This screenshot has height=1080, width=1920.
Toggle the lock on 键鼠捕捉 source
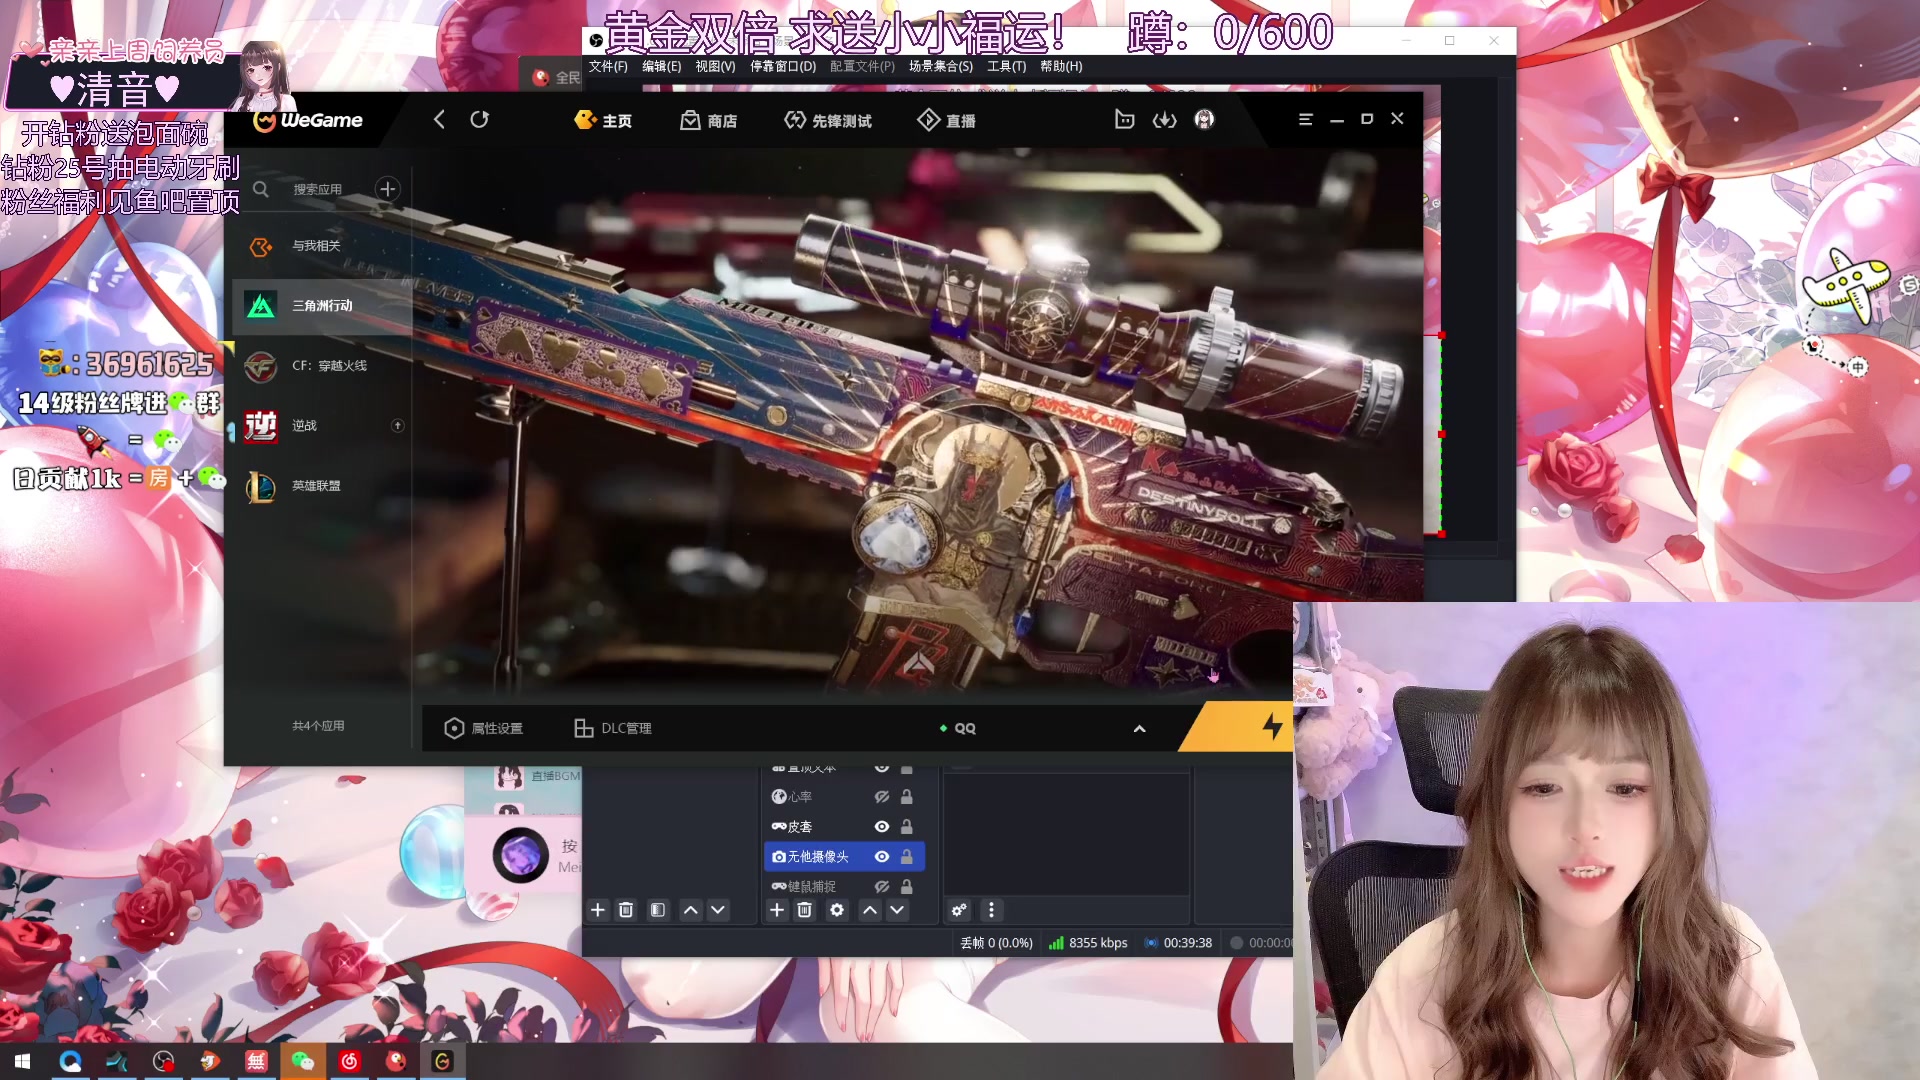906,887
